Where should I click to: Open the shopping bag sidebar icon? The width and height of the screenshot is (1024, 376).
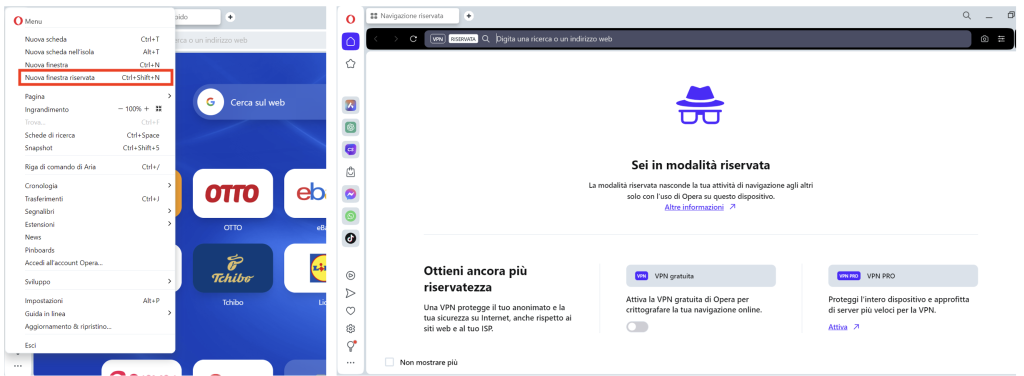[x=351, y=172]
